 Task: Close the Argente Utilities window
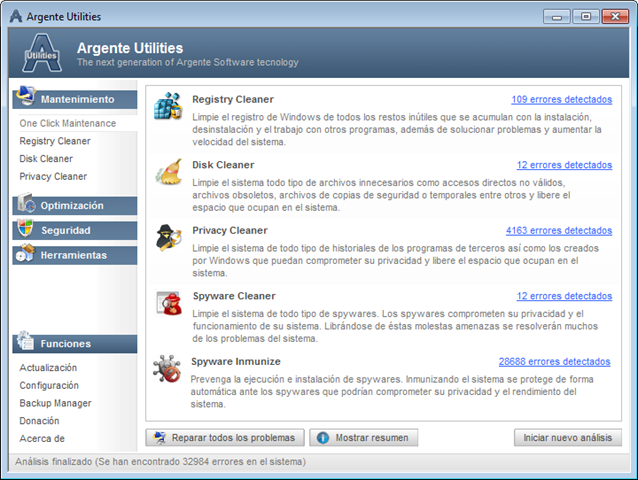point(615,17)
